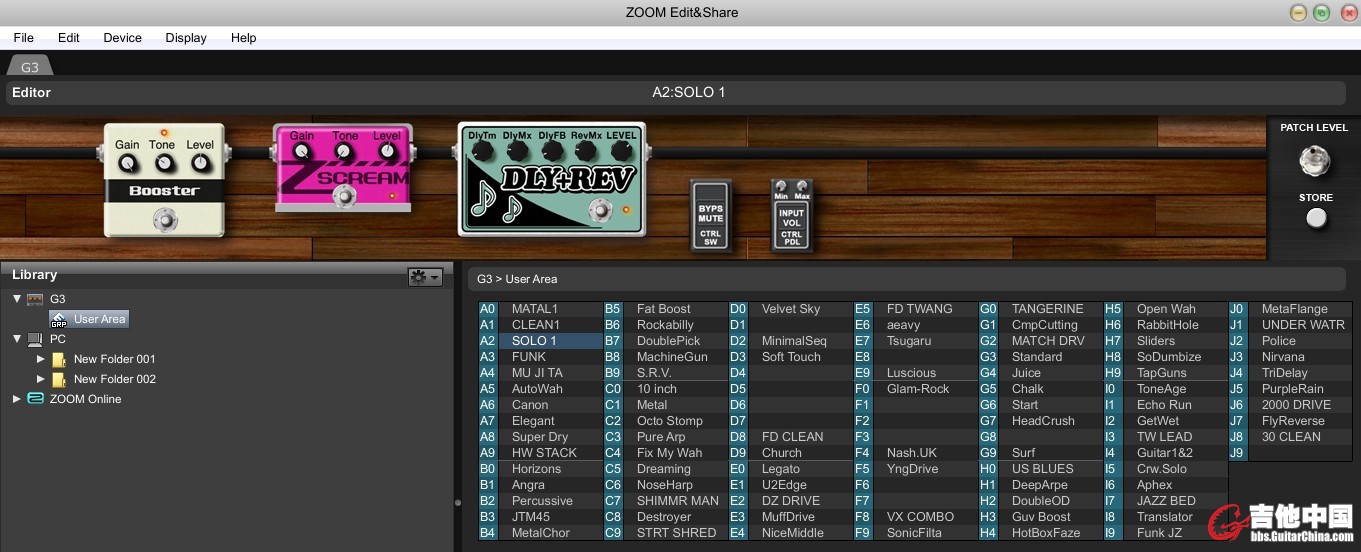Open the File menu
Viewport: 1361px width, 552px height.
pos(23,37)
